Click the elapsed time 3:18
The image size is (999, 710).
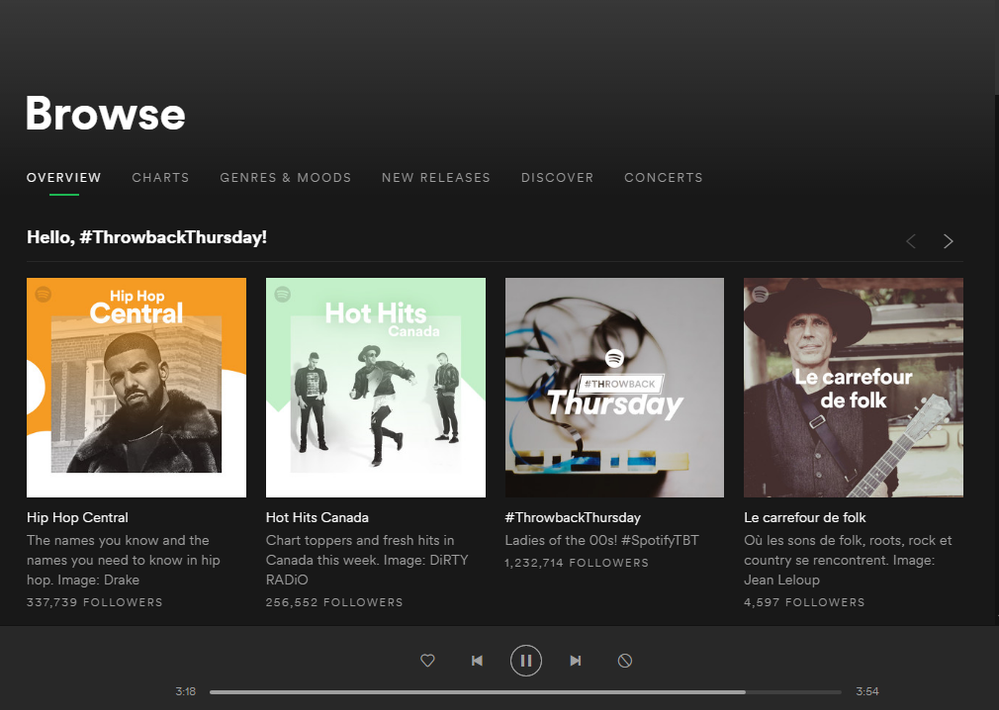click(x=185, y=692)
